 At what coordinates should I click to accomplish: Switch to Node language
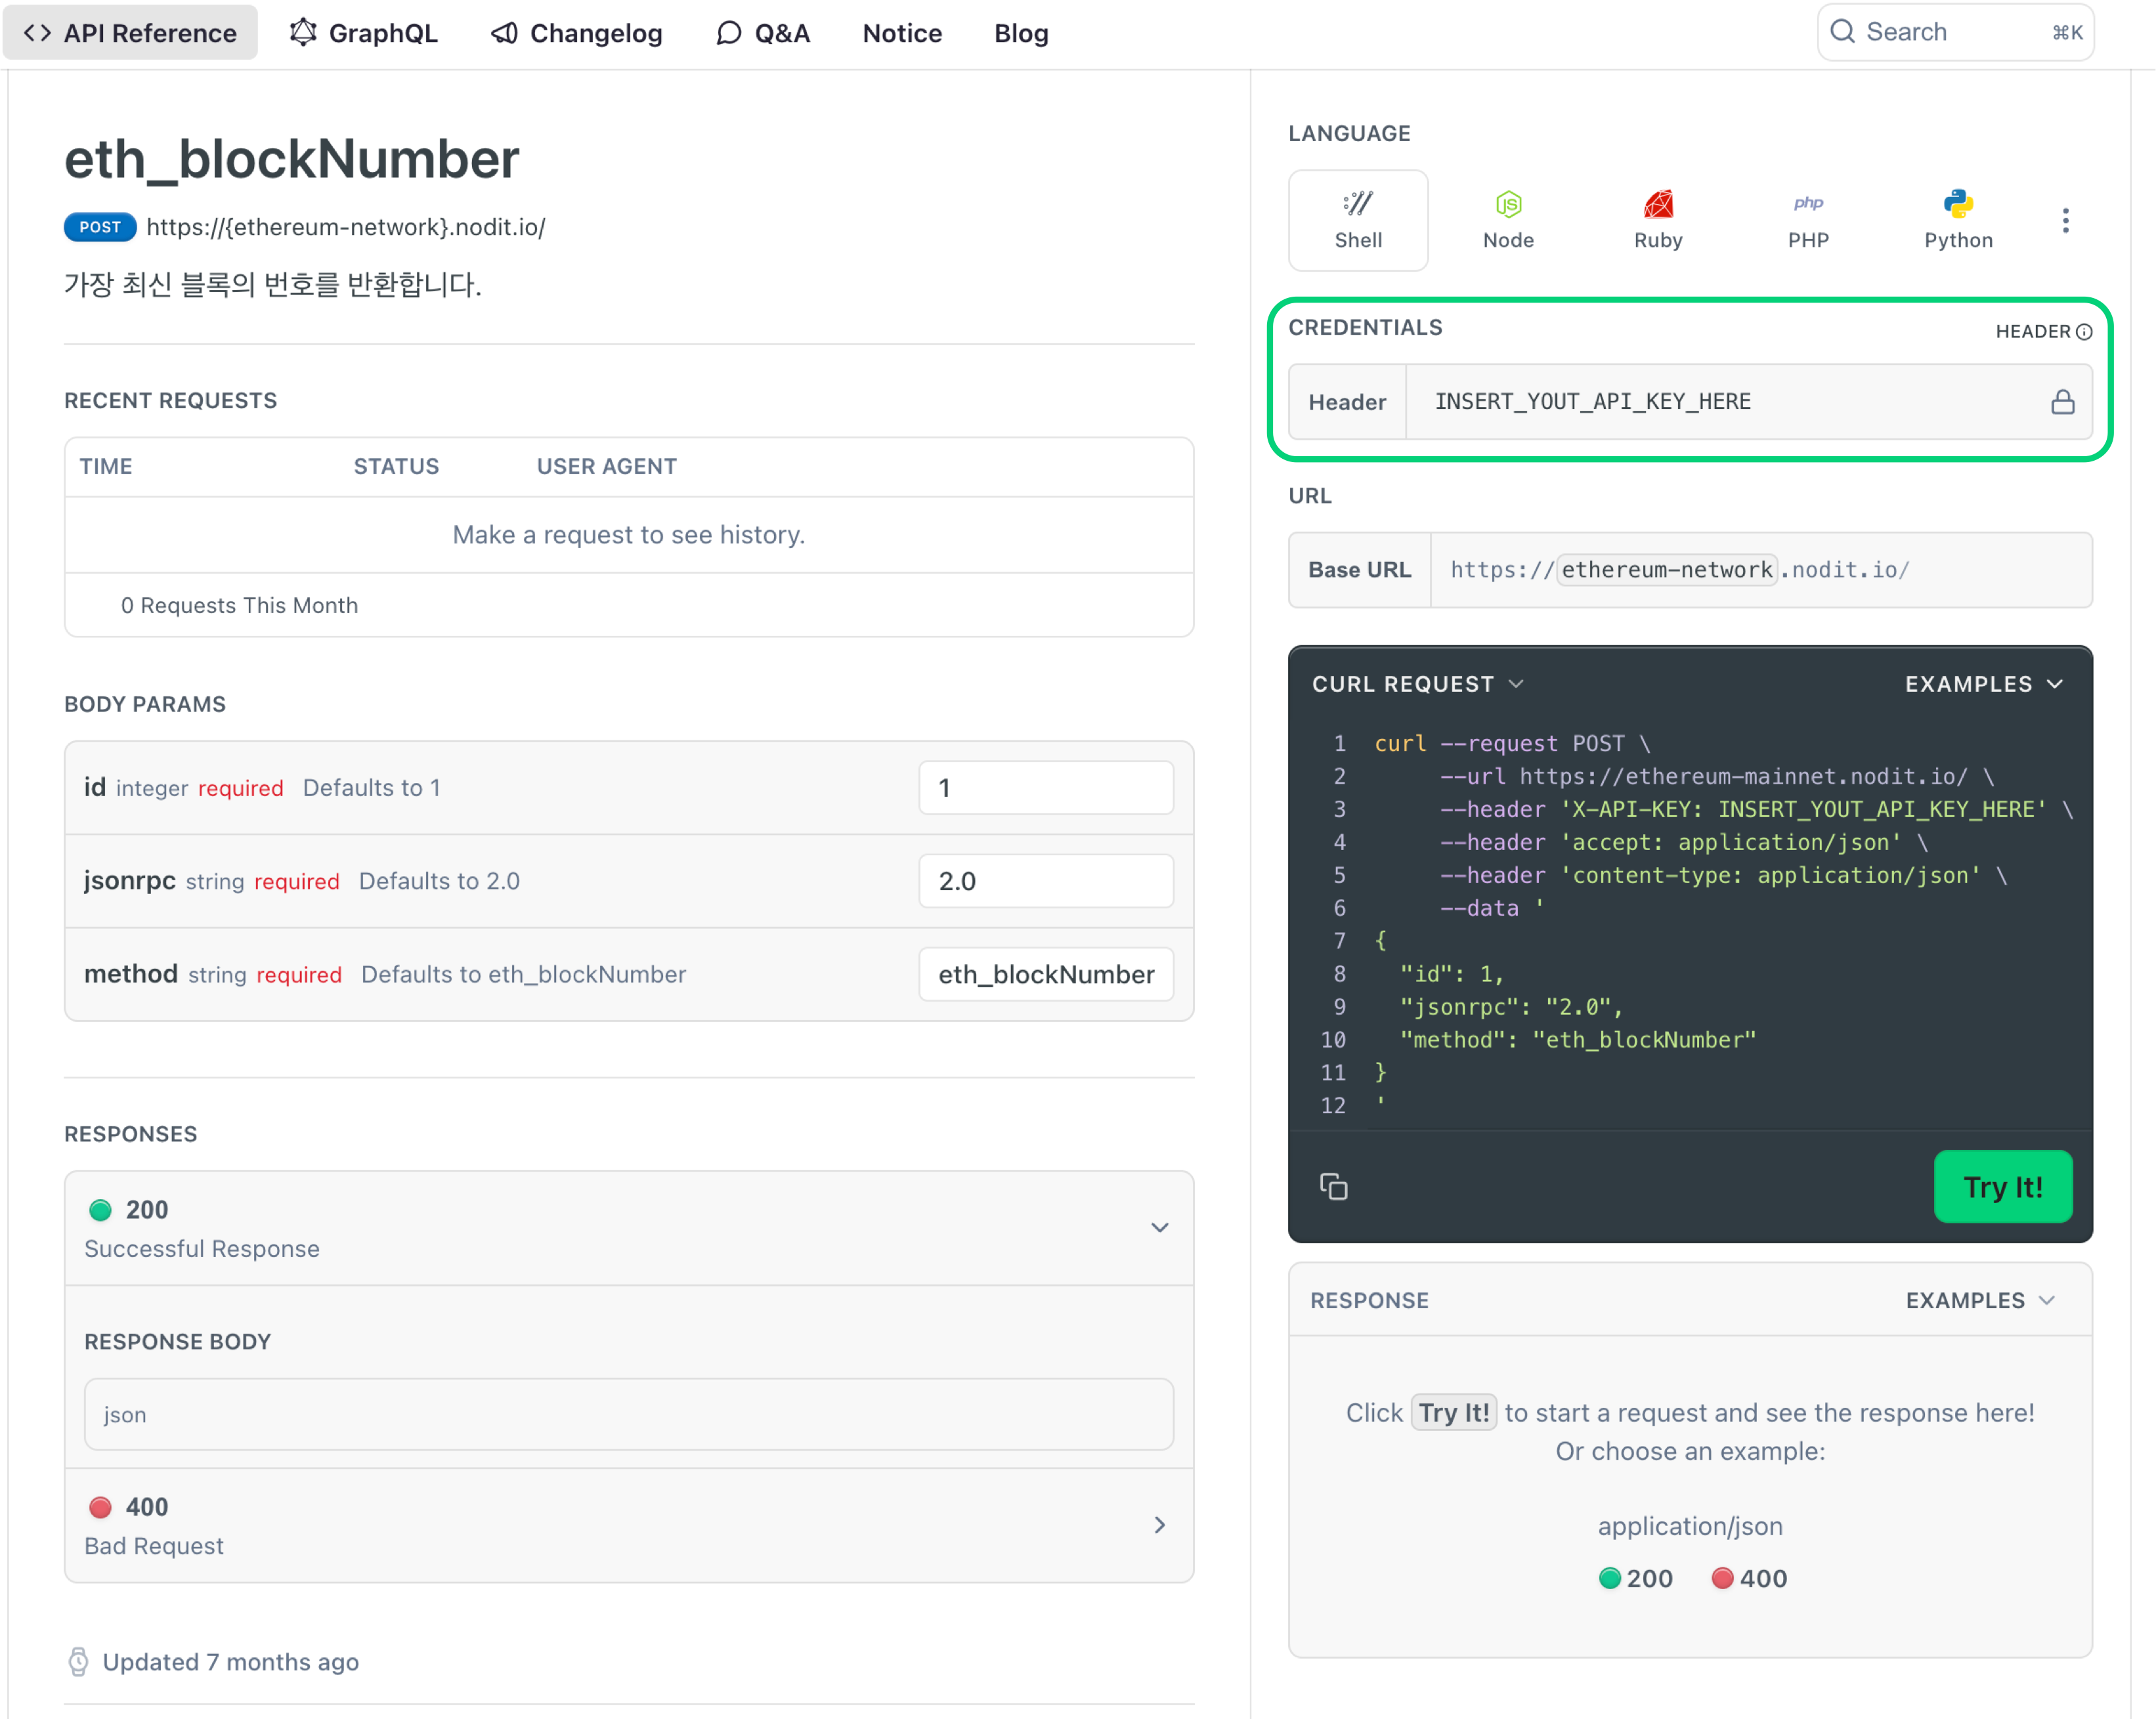coord(1507,204)
